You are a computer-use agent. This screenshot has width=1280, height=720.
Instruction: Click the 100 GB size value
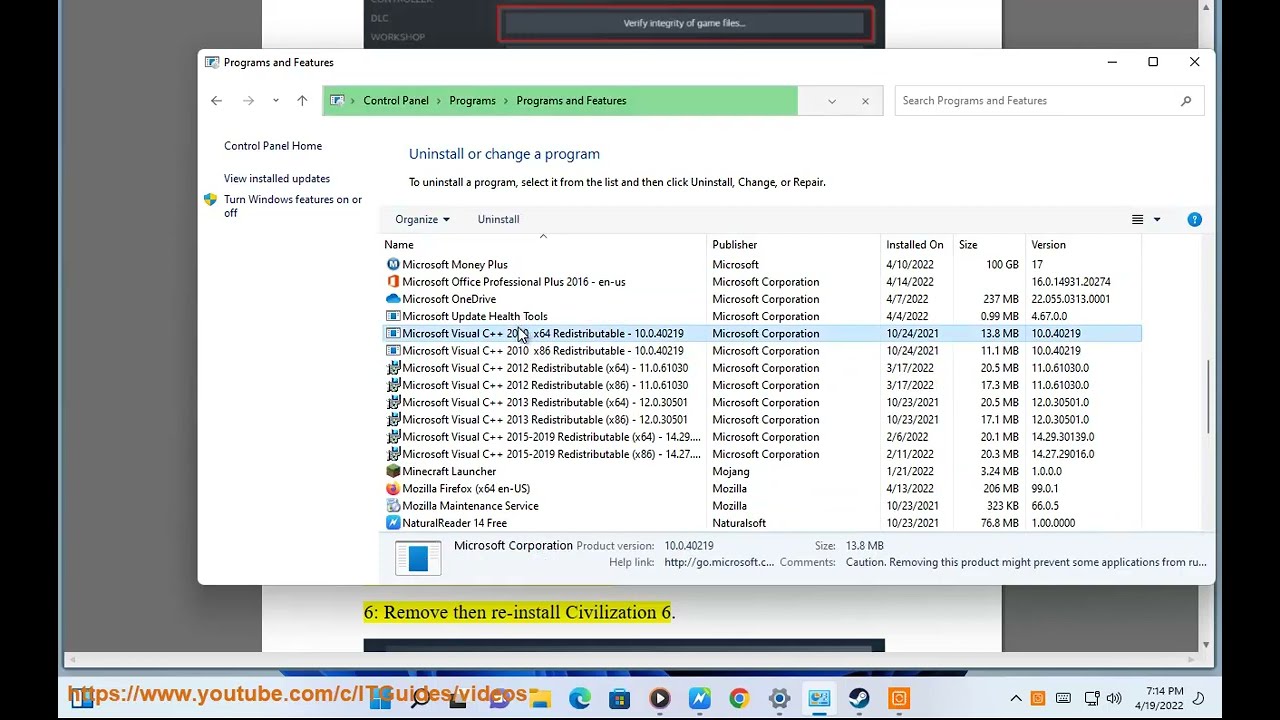(x=1002, y=265)
